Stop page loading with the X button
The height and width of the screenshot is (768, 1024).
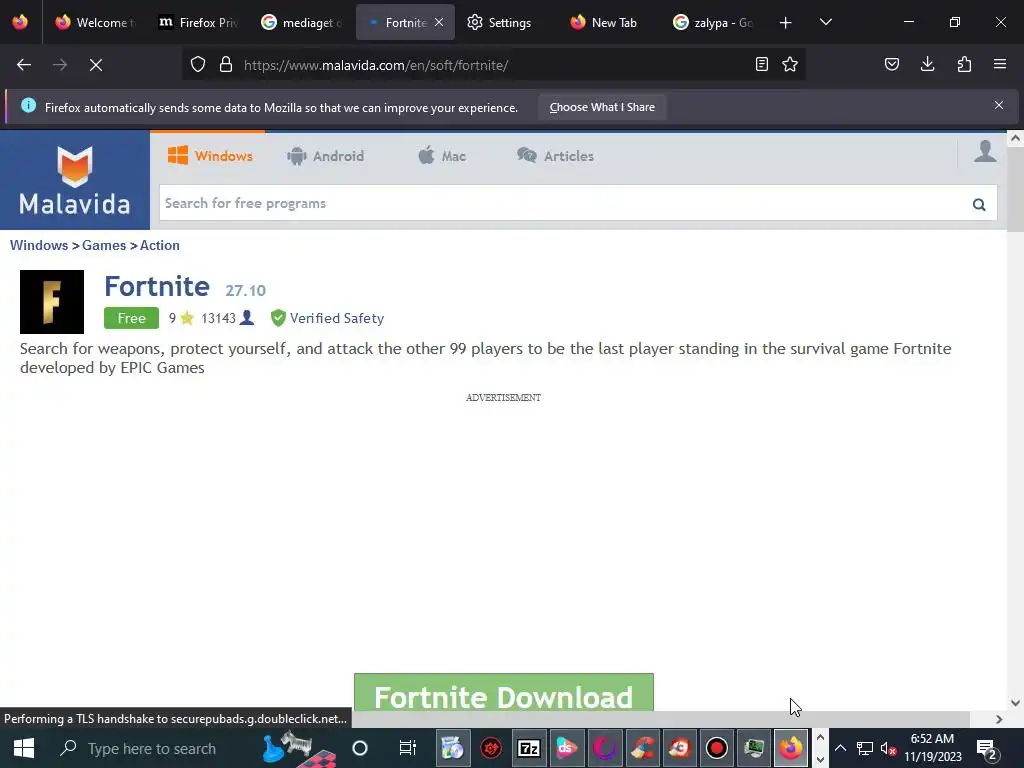pos(96,65)
